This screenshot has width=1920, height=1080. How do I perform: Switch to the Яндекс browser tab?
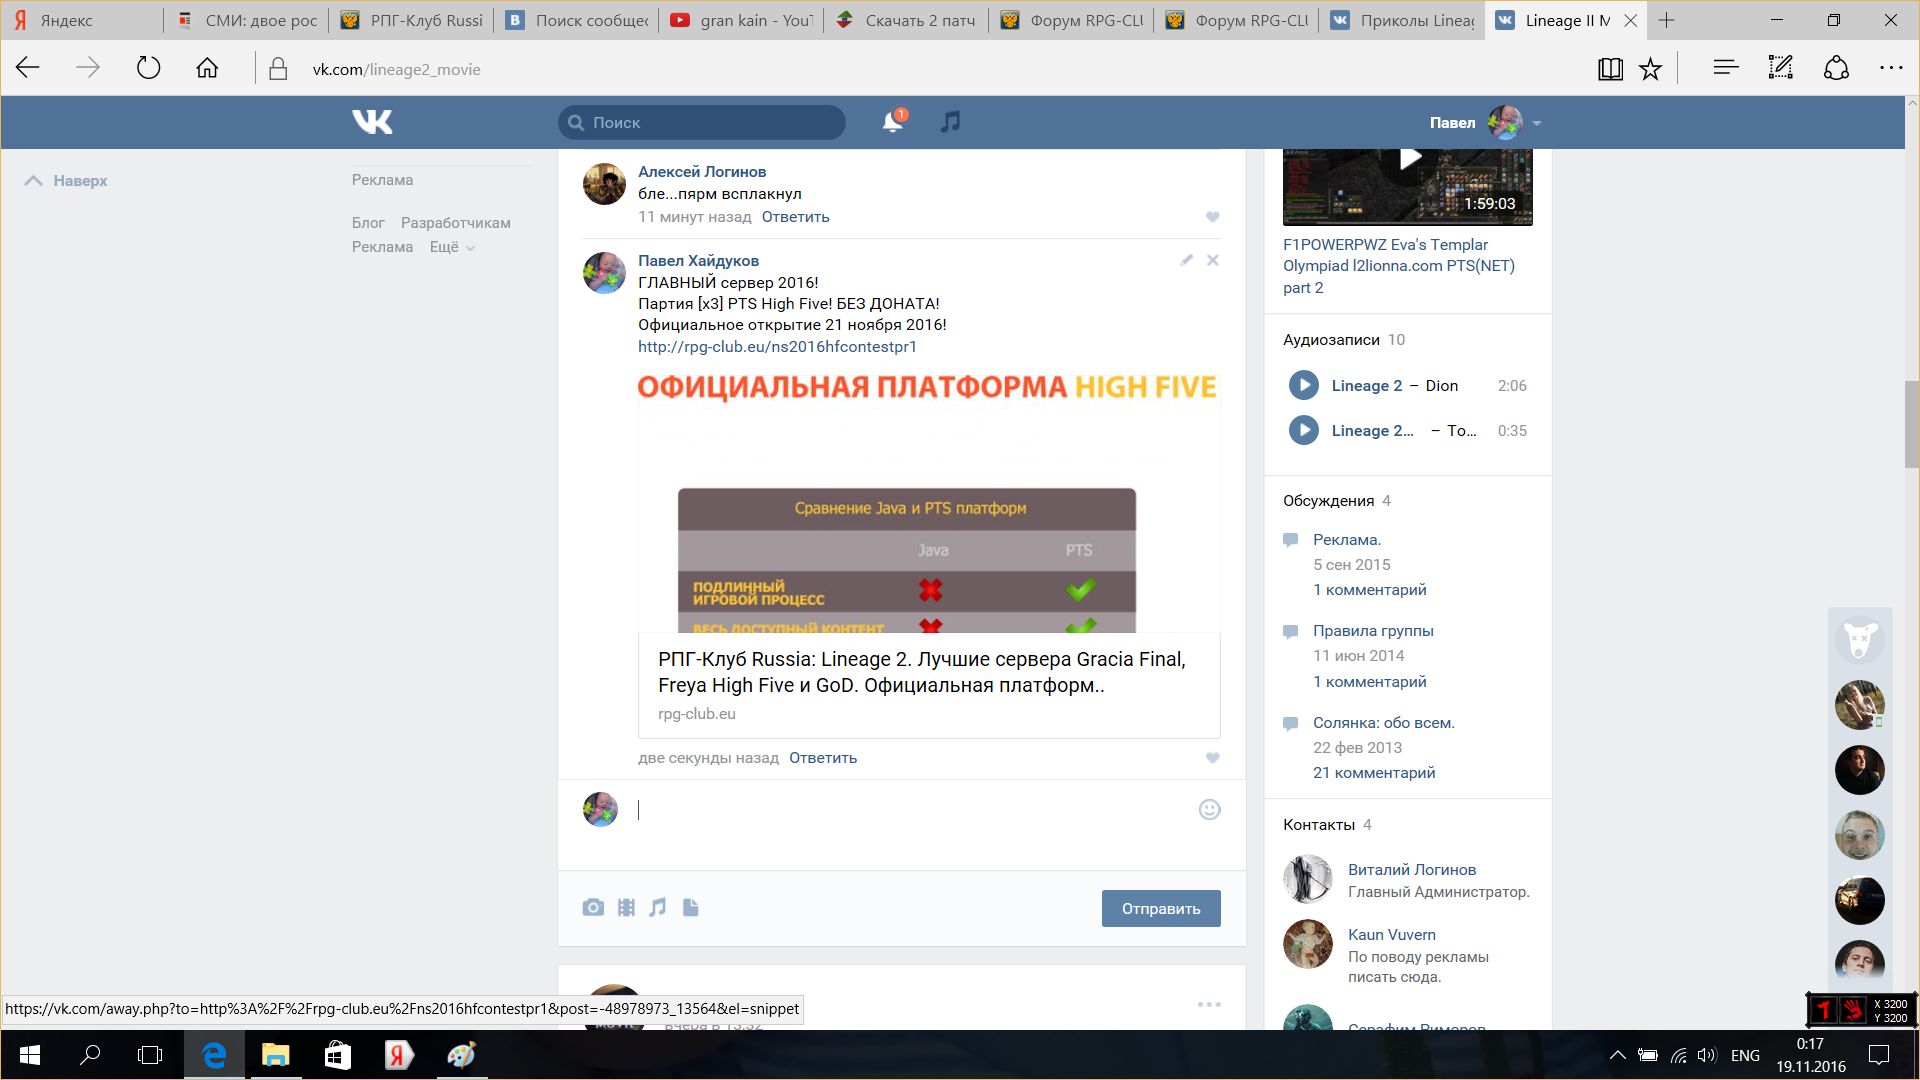point(80,20)
